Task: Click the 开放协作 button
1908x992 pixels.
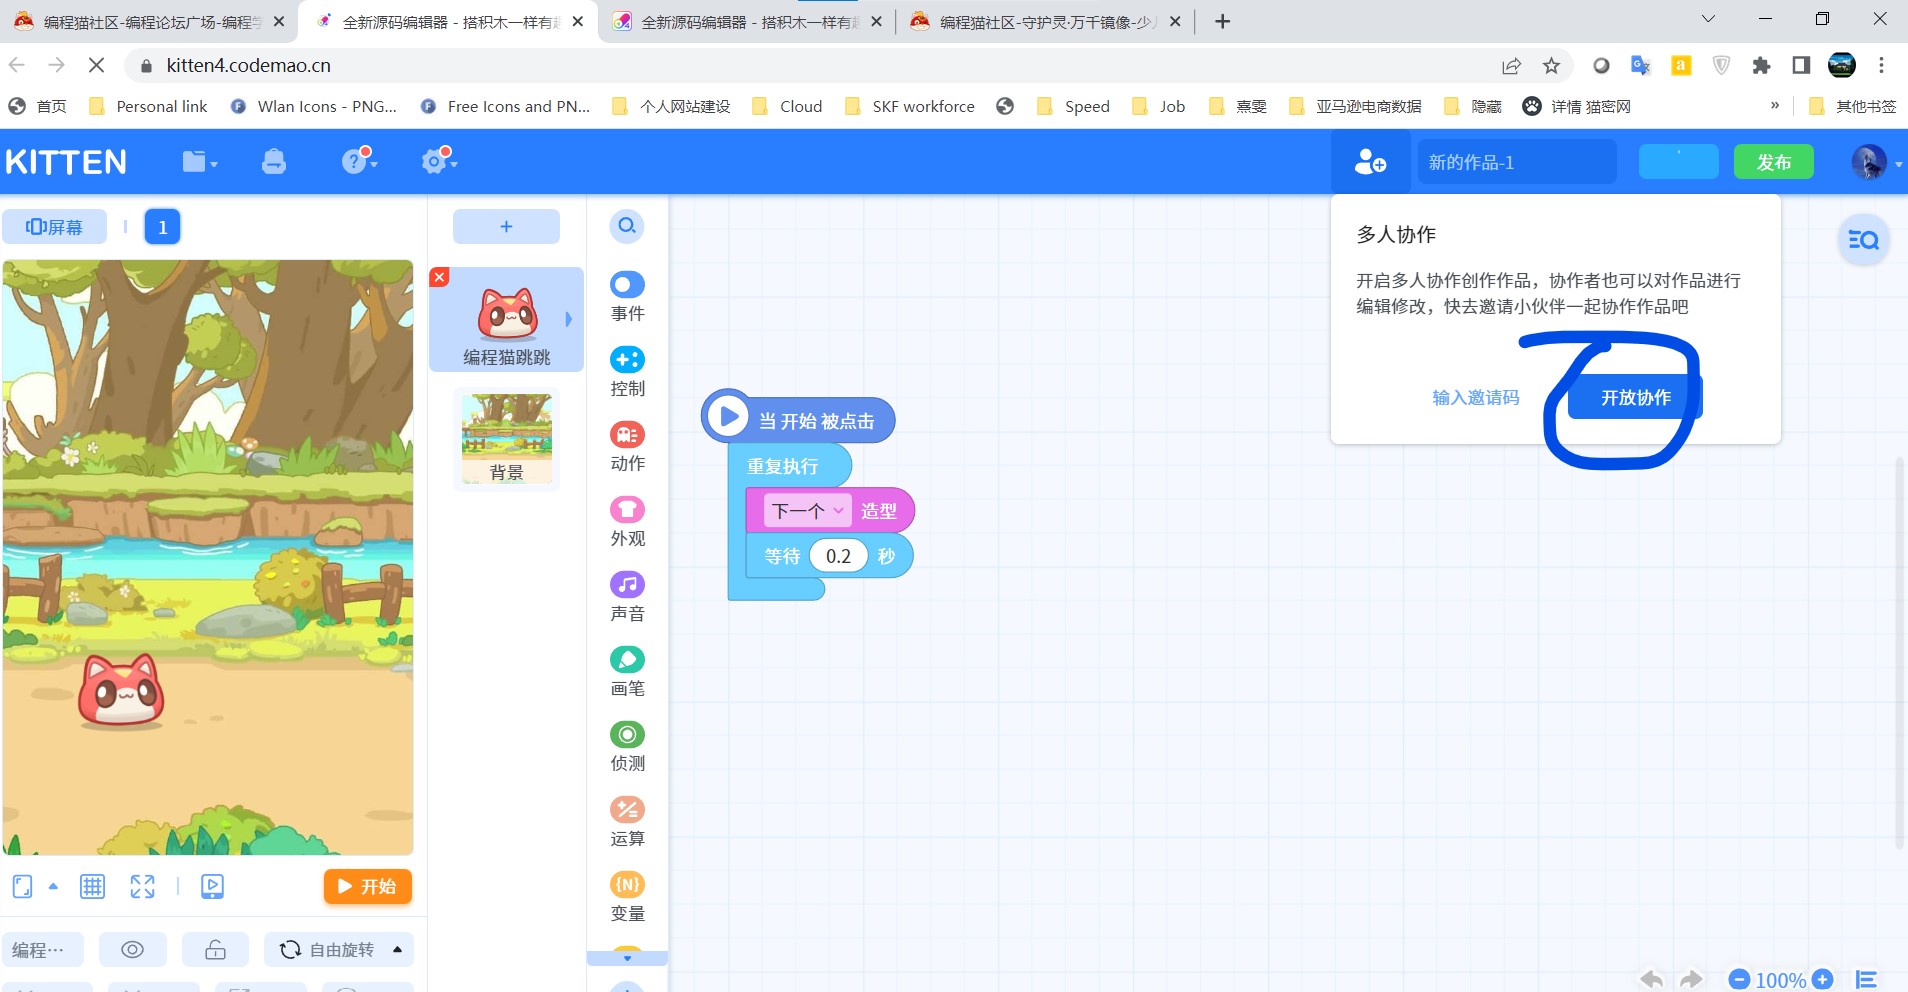Action: [x=1635, y=397]
